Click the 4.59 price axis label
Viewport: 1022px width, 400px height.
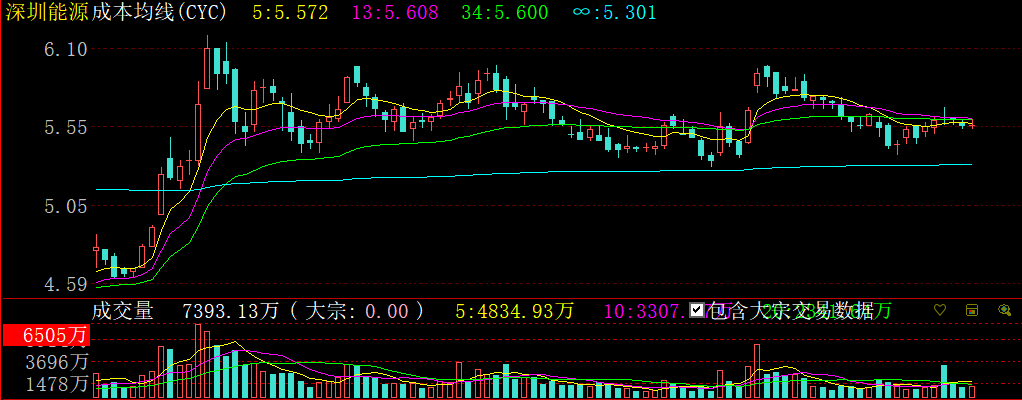coord(65,285)
